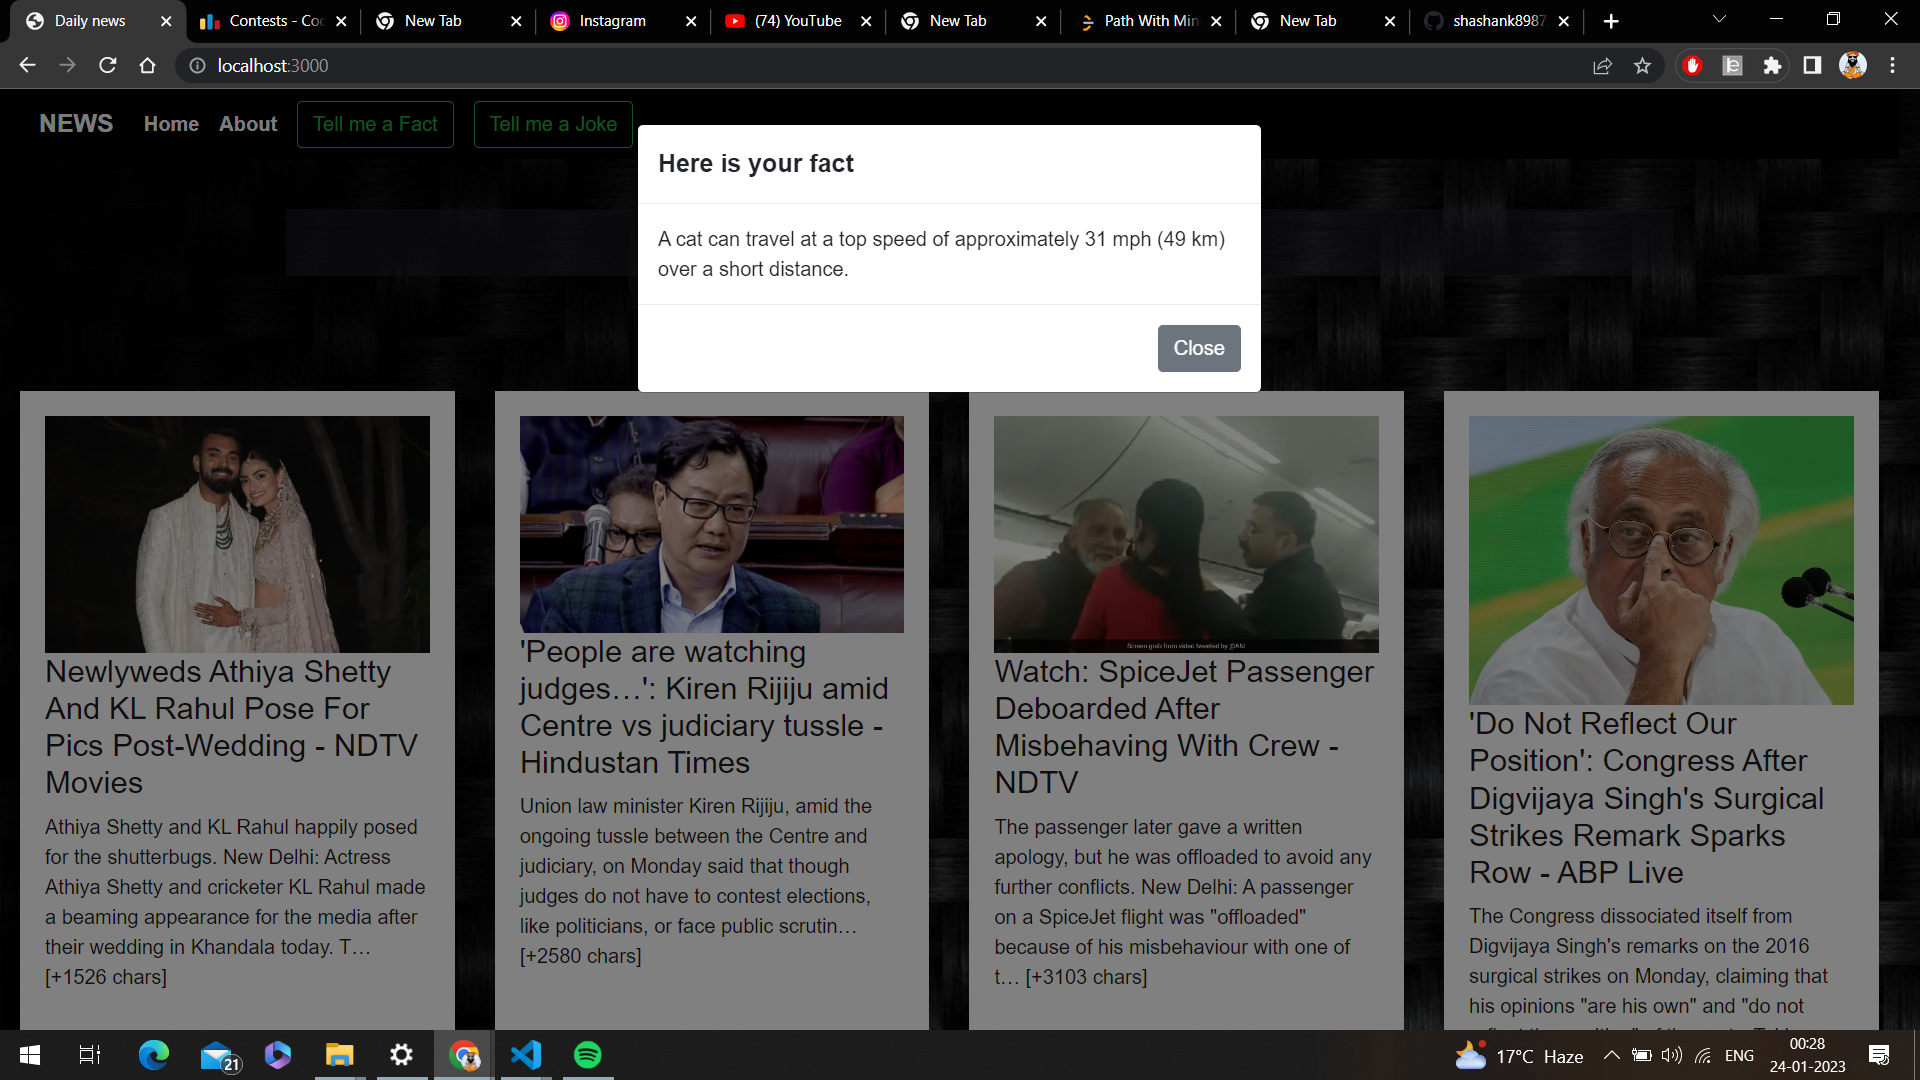Open a new browser tab
This screenshot has height=1080, width=1920.
pos(1610,21)
